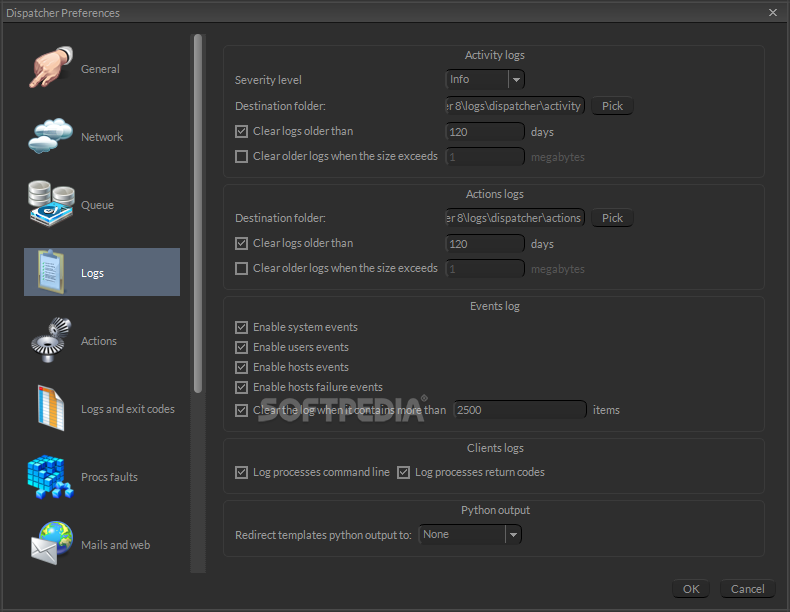Enable Activity logs clear when size exceeds

pyautogui.click(x=241, y=157)
